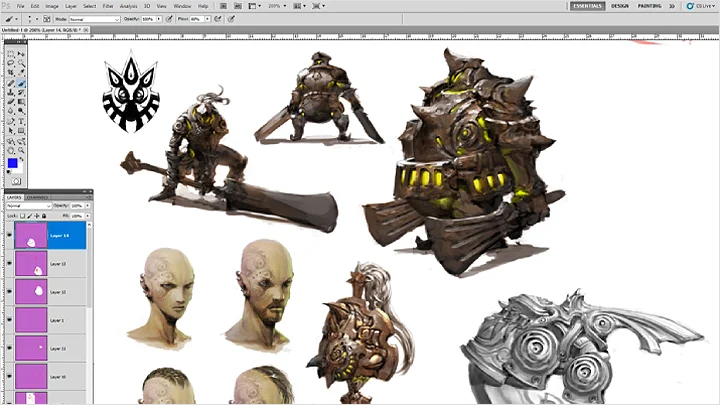Open the brush Opacity slider arrow
Viewport: 720px width, 405px height.
pos(159,19)
